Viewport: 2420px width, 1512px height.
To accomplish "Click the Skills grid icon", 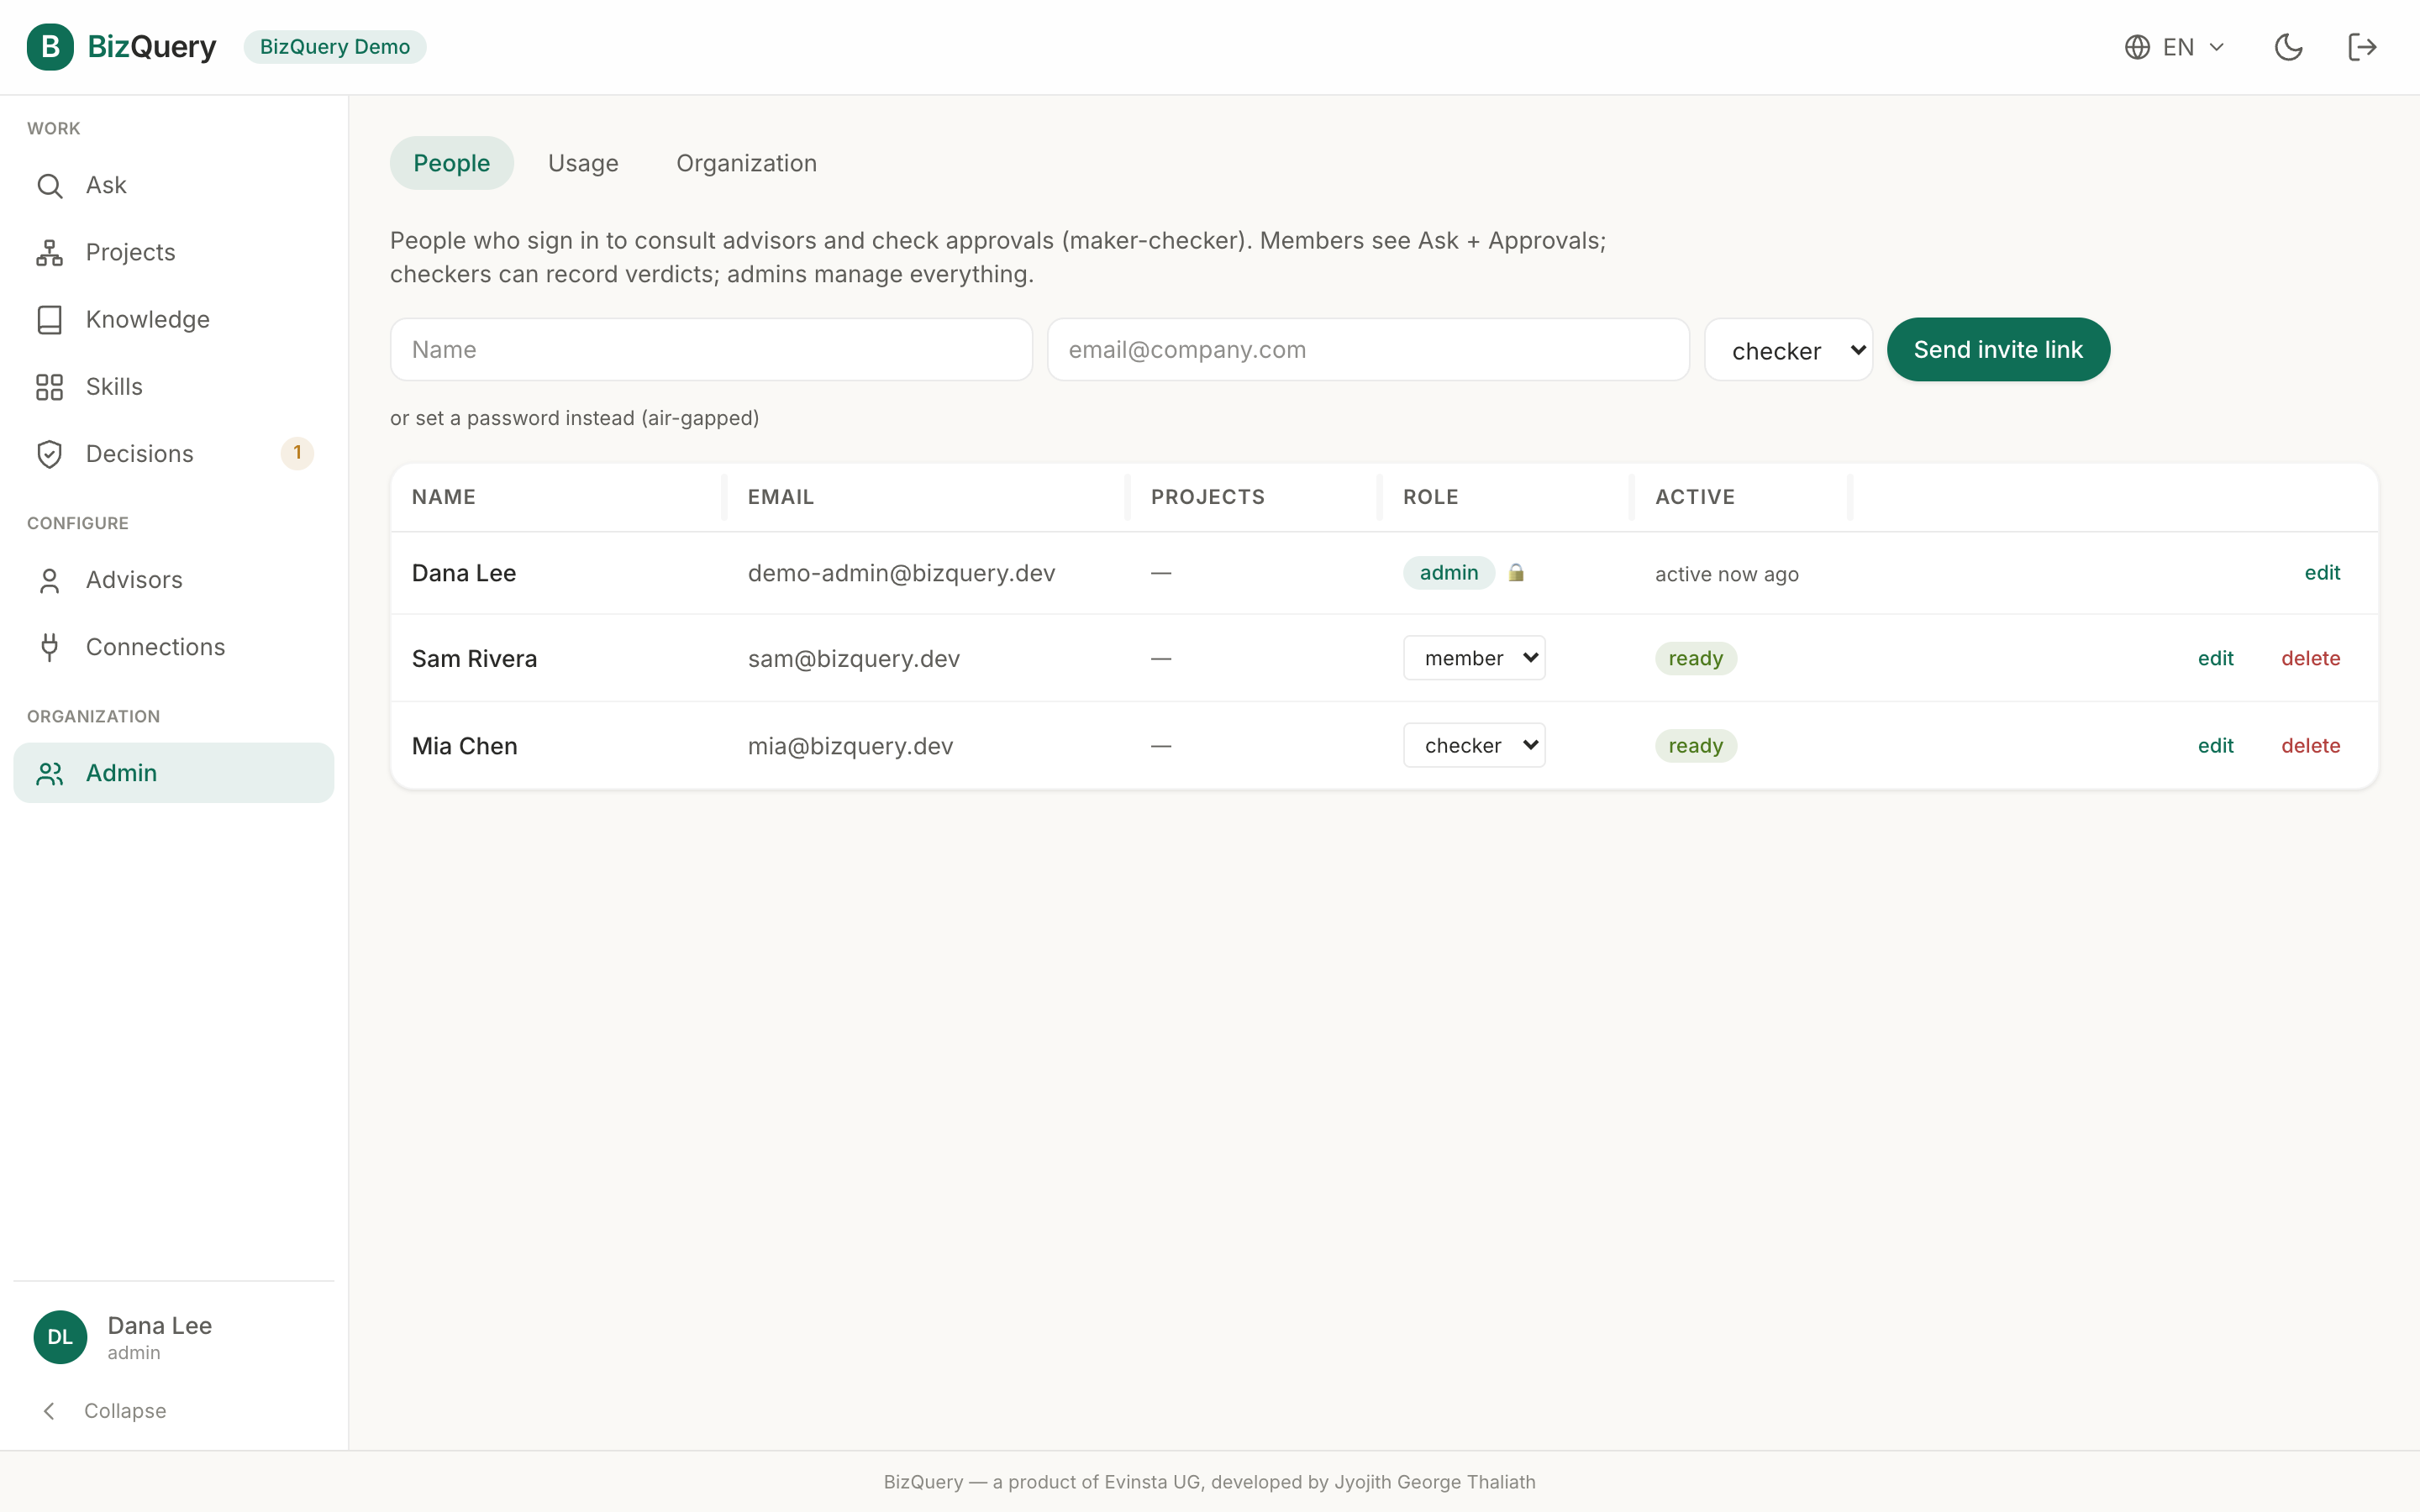I will (x=49, y=387).
